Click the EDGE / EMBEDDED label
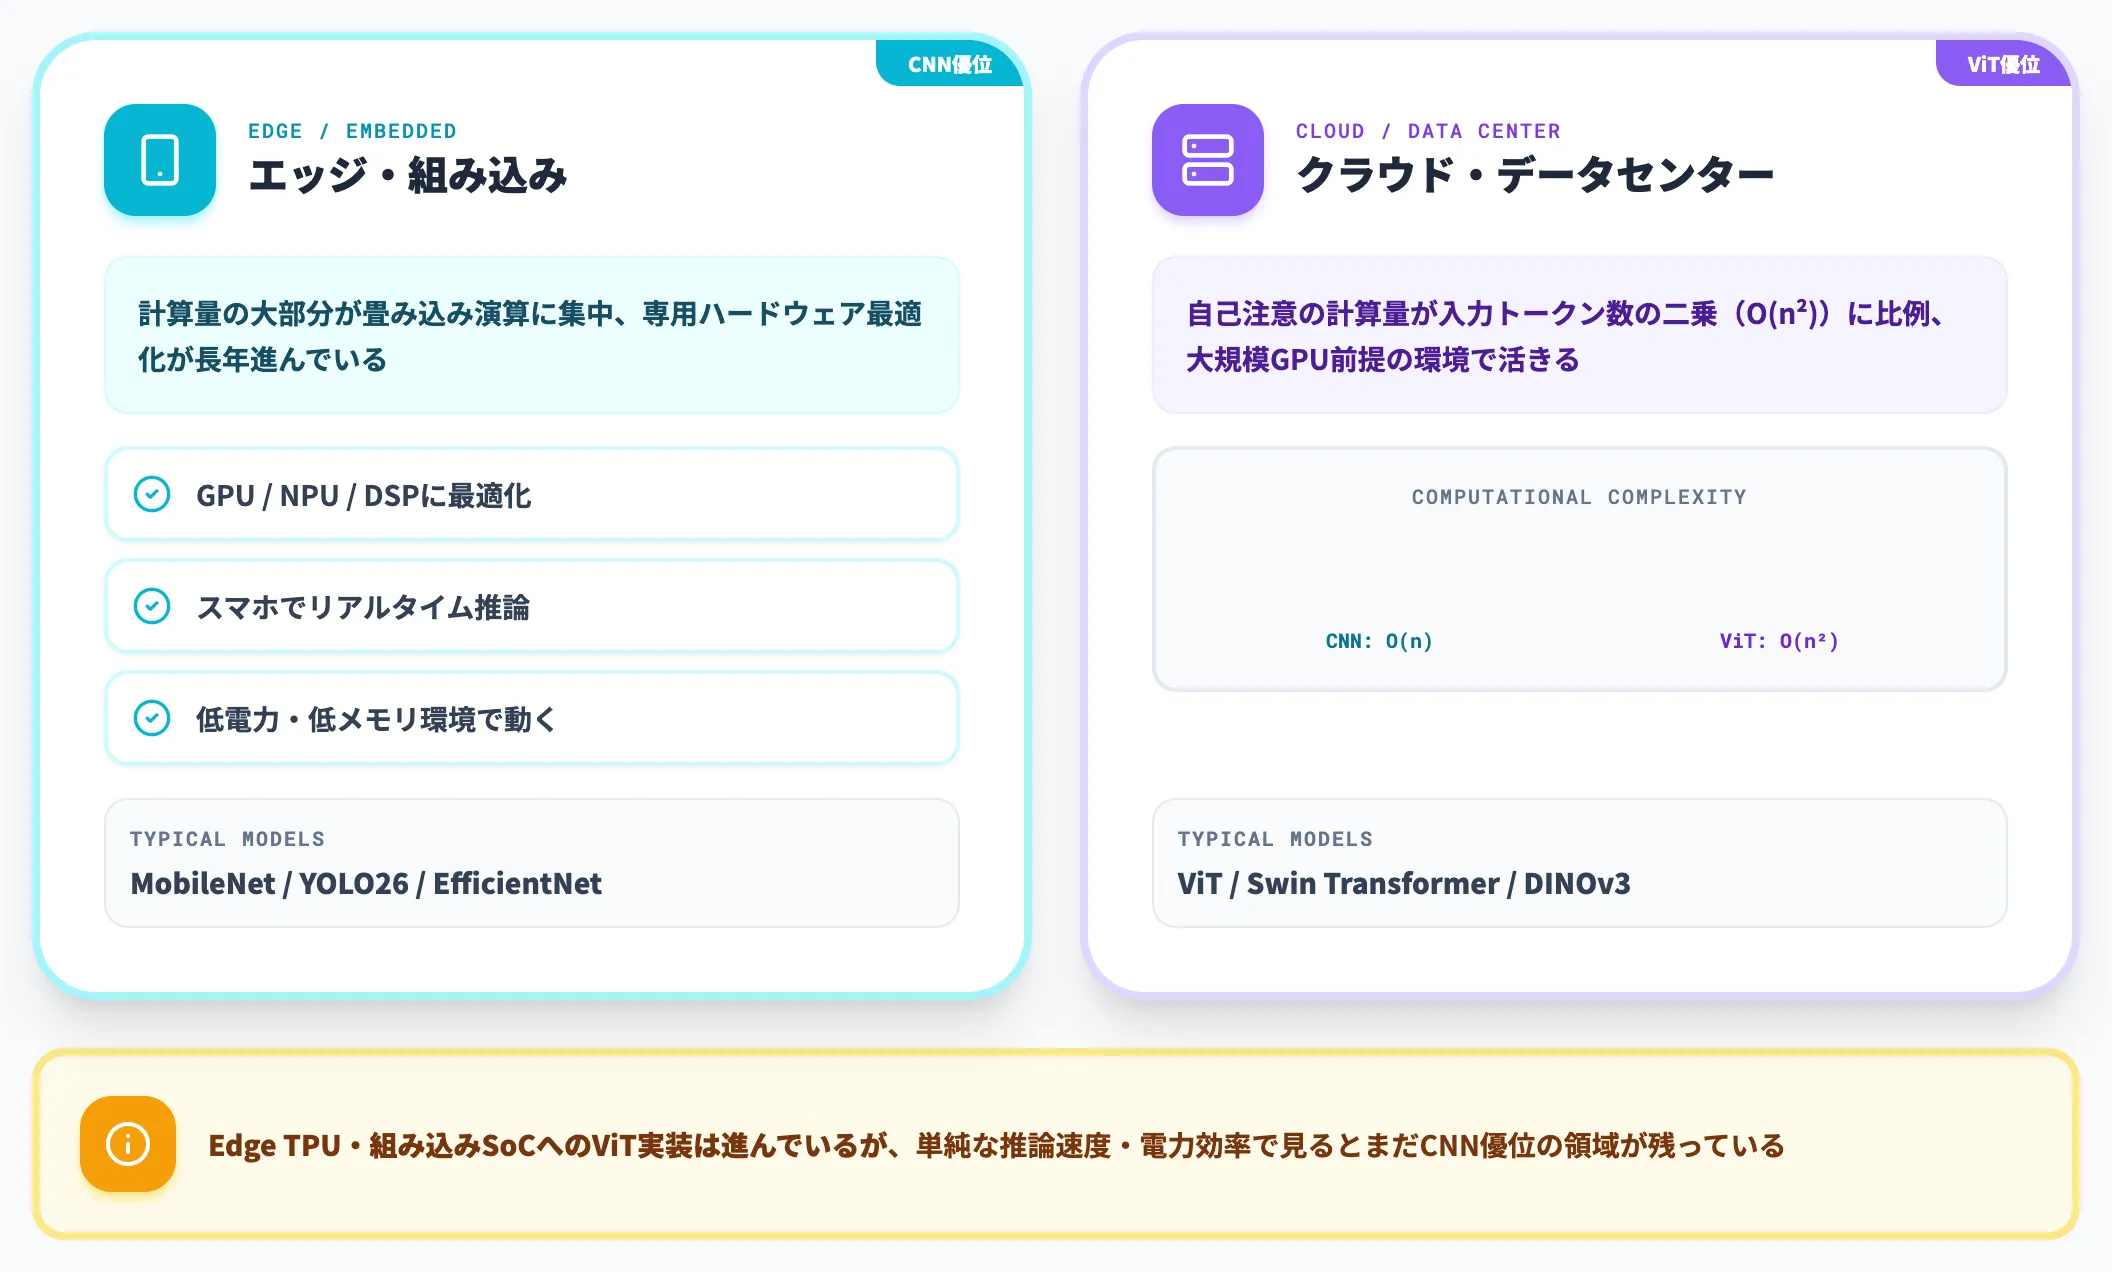Image resolution: width=2112 pixels, height=1272 pixels. coord(352,131)
